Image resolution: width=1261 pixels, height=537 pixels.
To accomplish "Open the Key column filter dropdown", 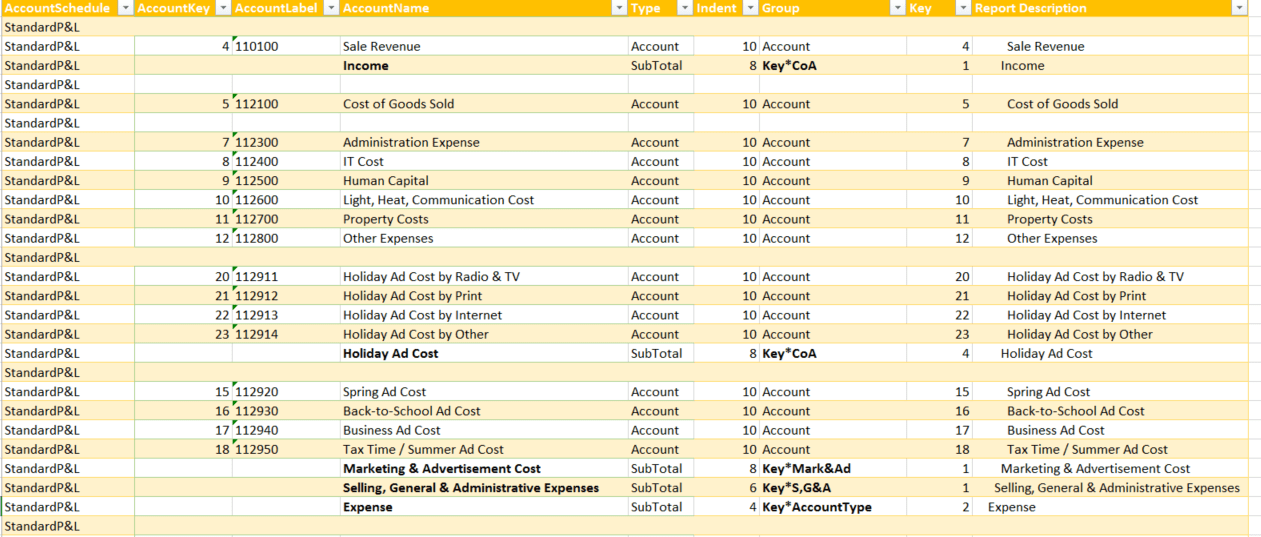I will (963, 8).
